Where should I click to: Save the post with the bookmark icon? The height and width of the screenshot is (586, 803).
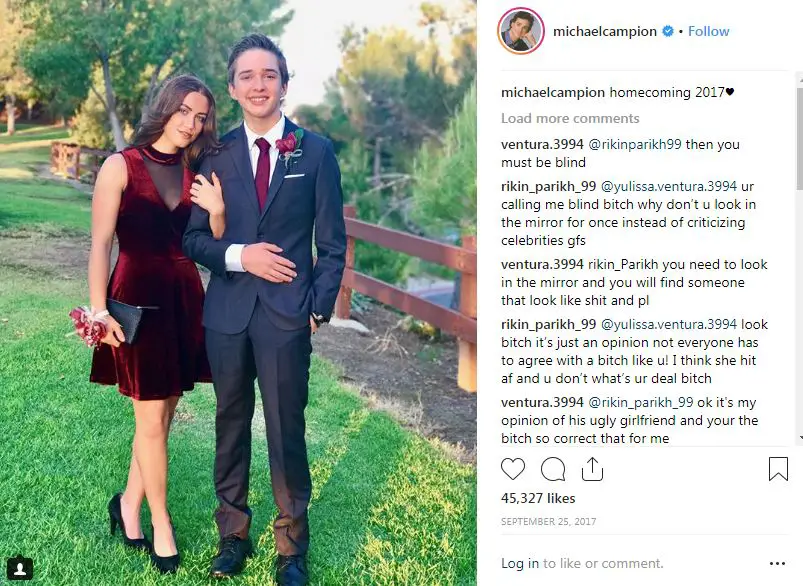778,469
